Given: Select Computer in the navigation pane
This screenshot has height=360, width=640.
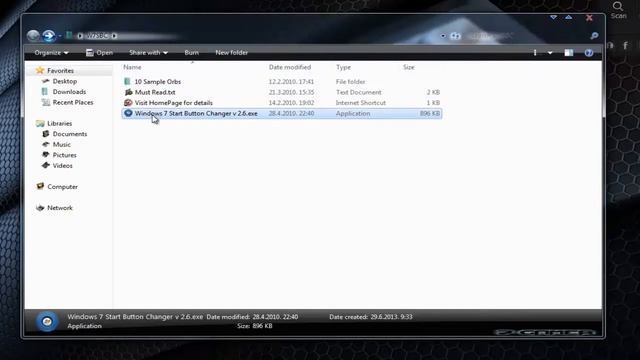Looking at the screenshot, I should pos(62,187).
